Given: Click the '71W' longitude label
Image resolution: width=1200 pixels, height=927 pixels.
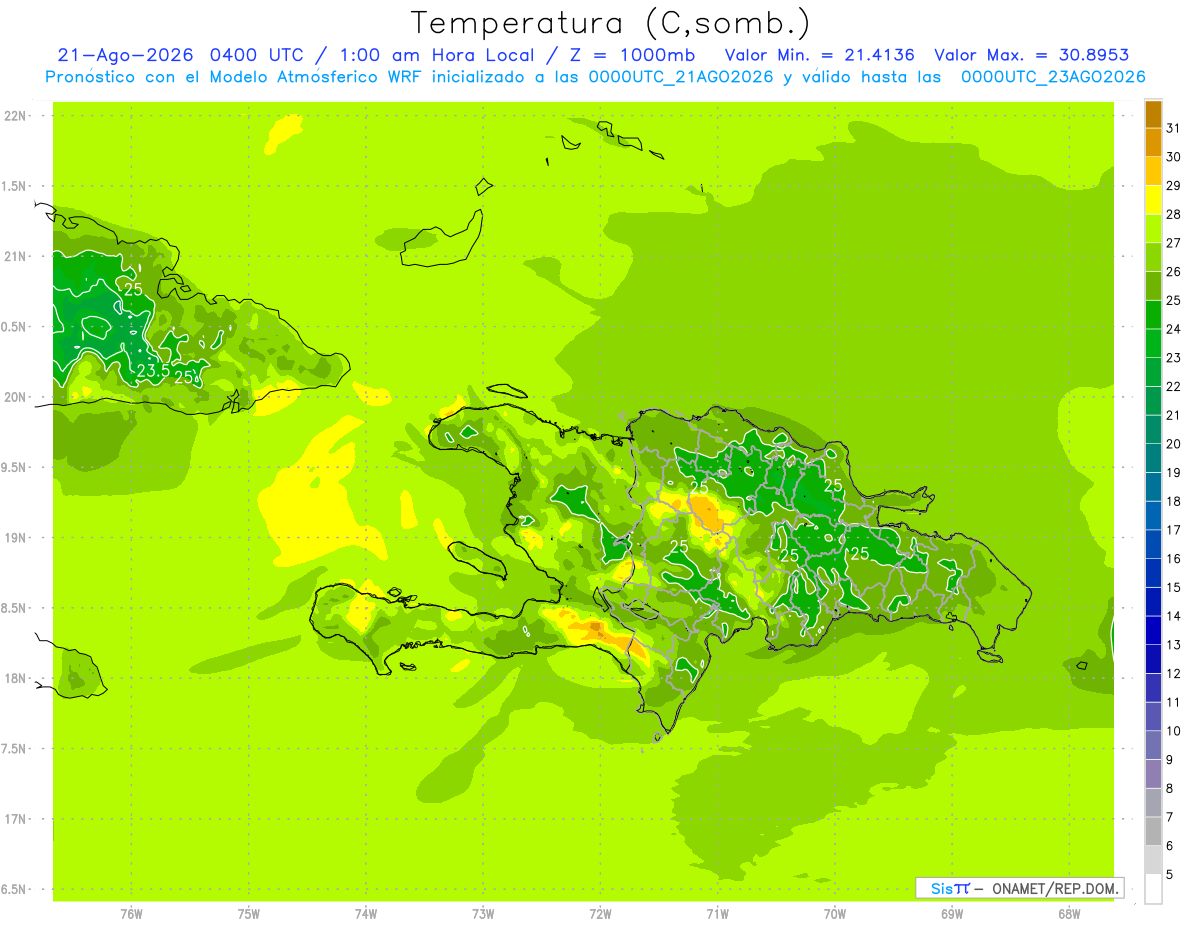Looking at the screenshot, I should point(717,913).
